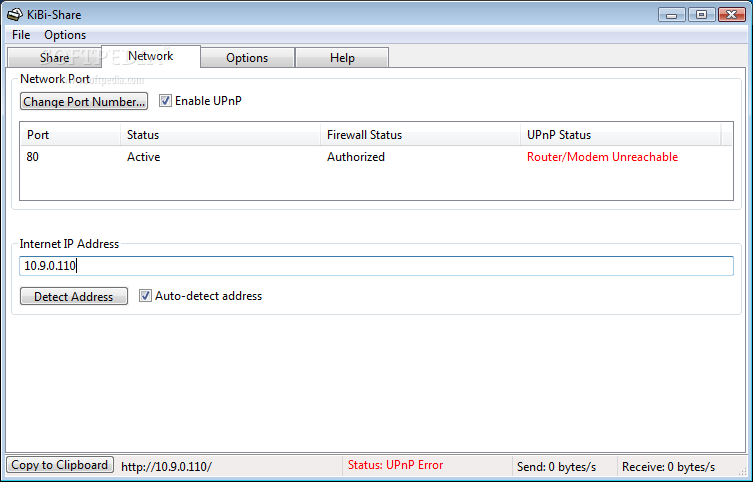Select the Network tab
The height and width of the screenshot is (482, 753).
click(151, 56)
